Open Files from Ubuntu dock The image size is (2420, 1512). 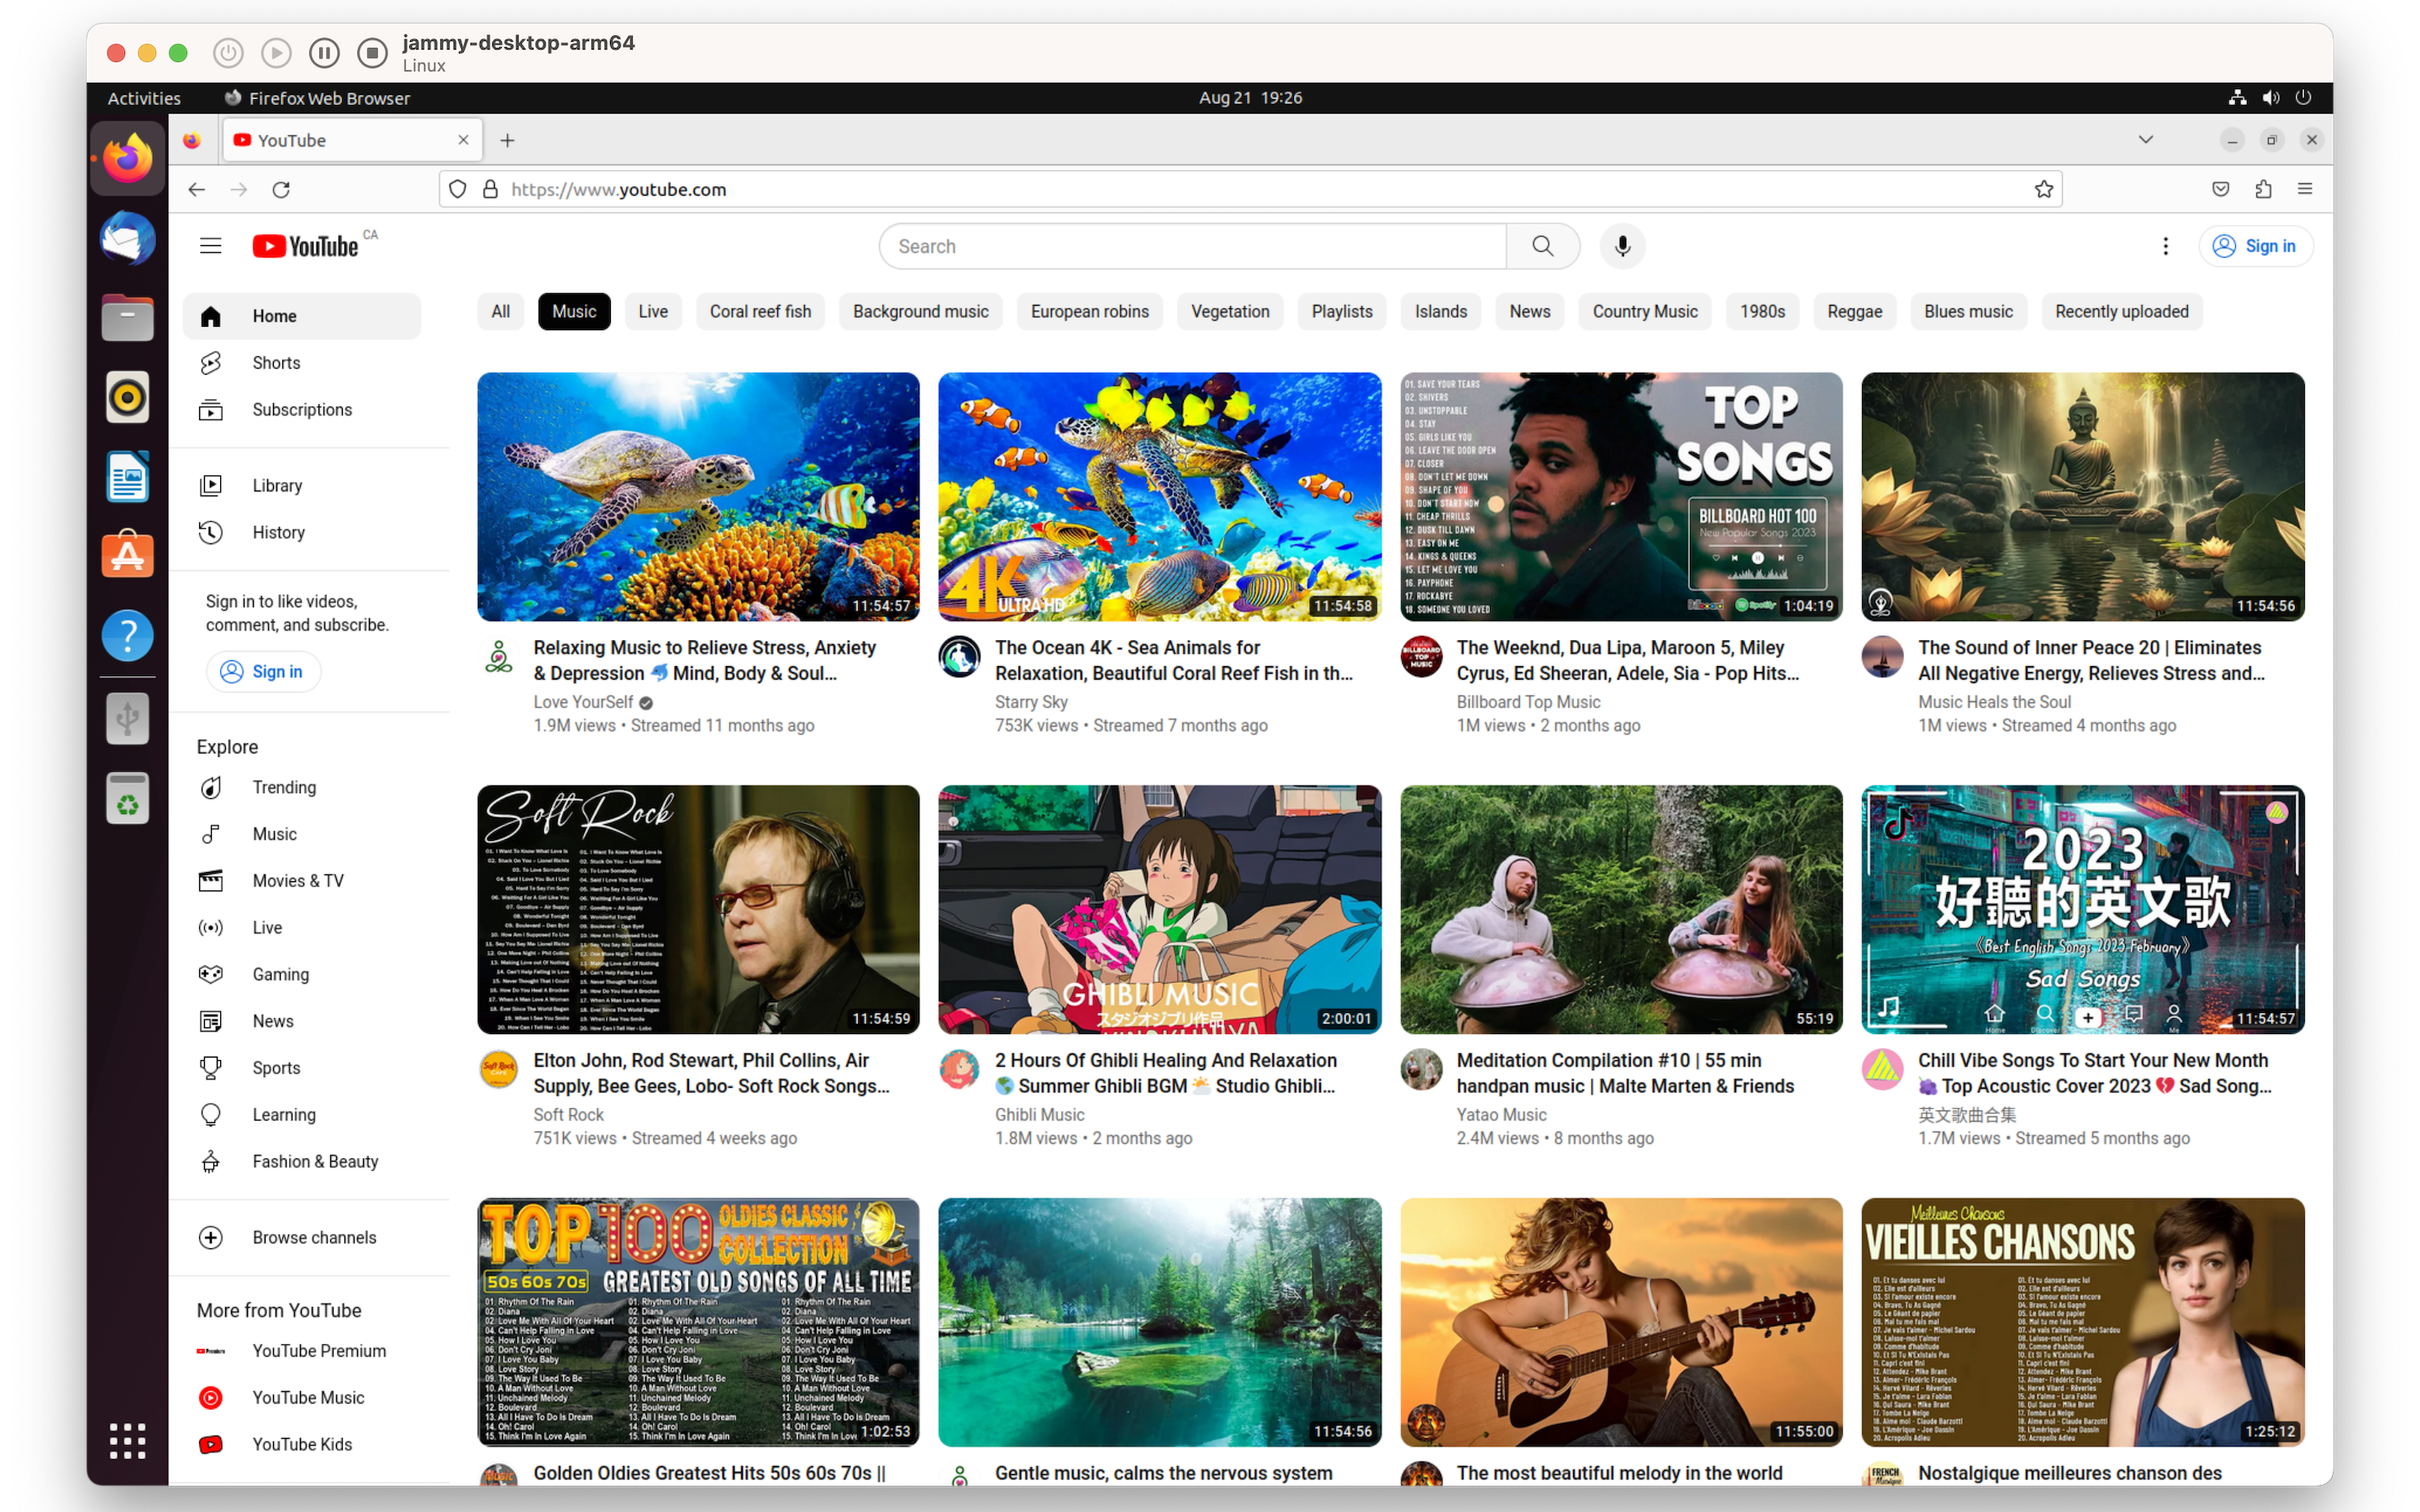point(127,318)
